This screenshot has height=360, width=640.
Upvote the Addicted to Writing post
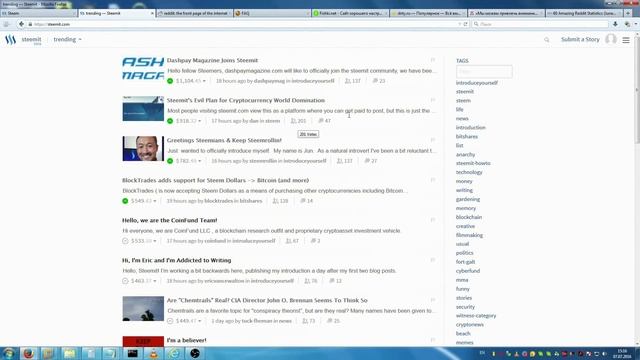(125, 281)
